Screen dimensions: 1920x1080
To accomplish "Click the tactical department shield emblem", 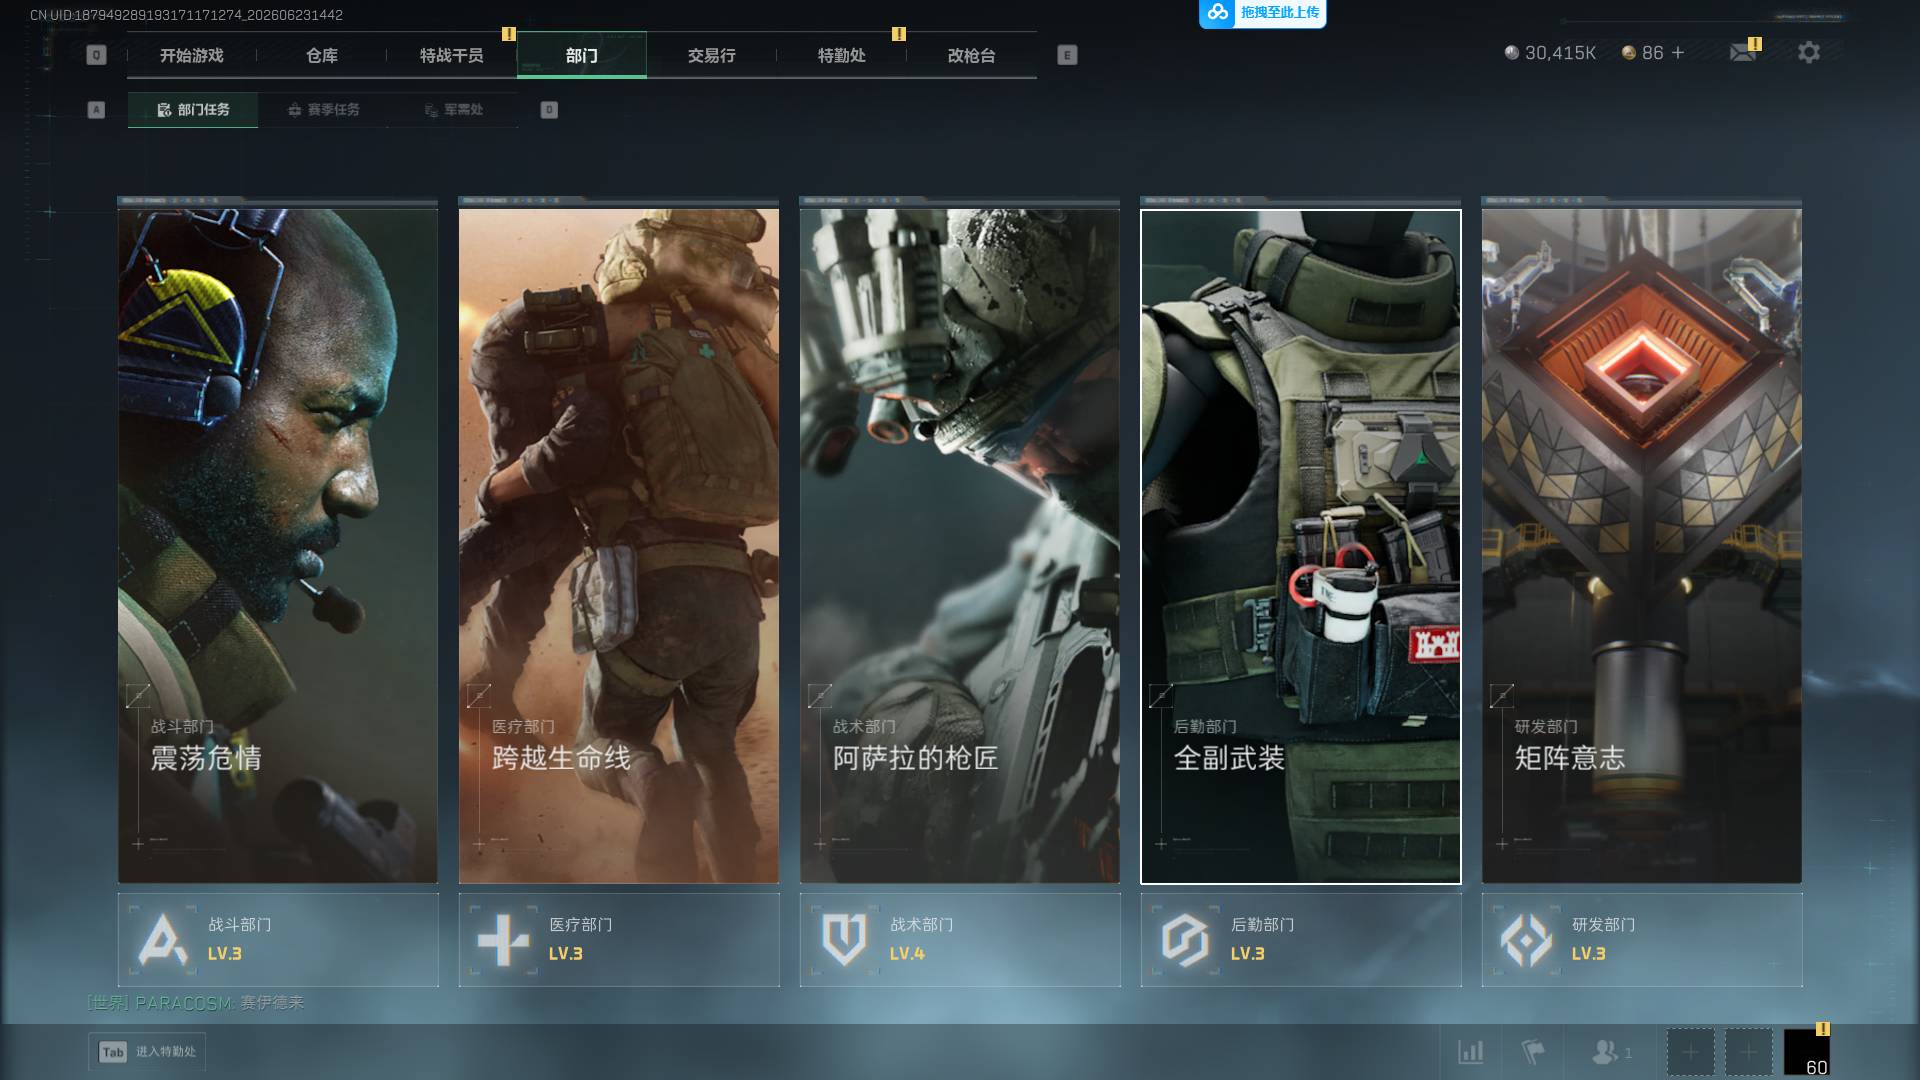I will click(844, 940).
